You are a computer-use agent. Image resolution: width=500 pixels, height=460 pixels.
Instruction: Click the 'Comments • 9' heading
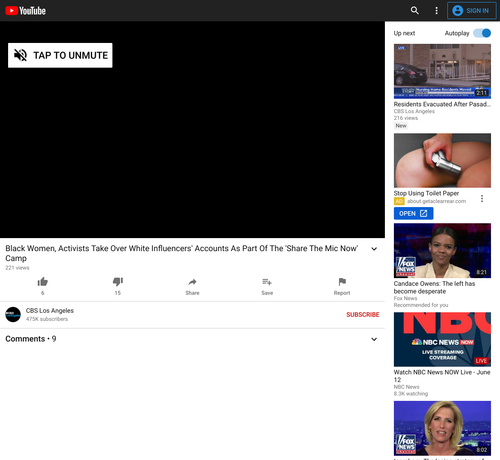(x=31, y=339)
